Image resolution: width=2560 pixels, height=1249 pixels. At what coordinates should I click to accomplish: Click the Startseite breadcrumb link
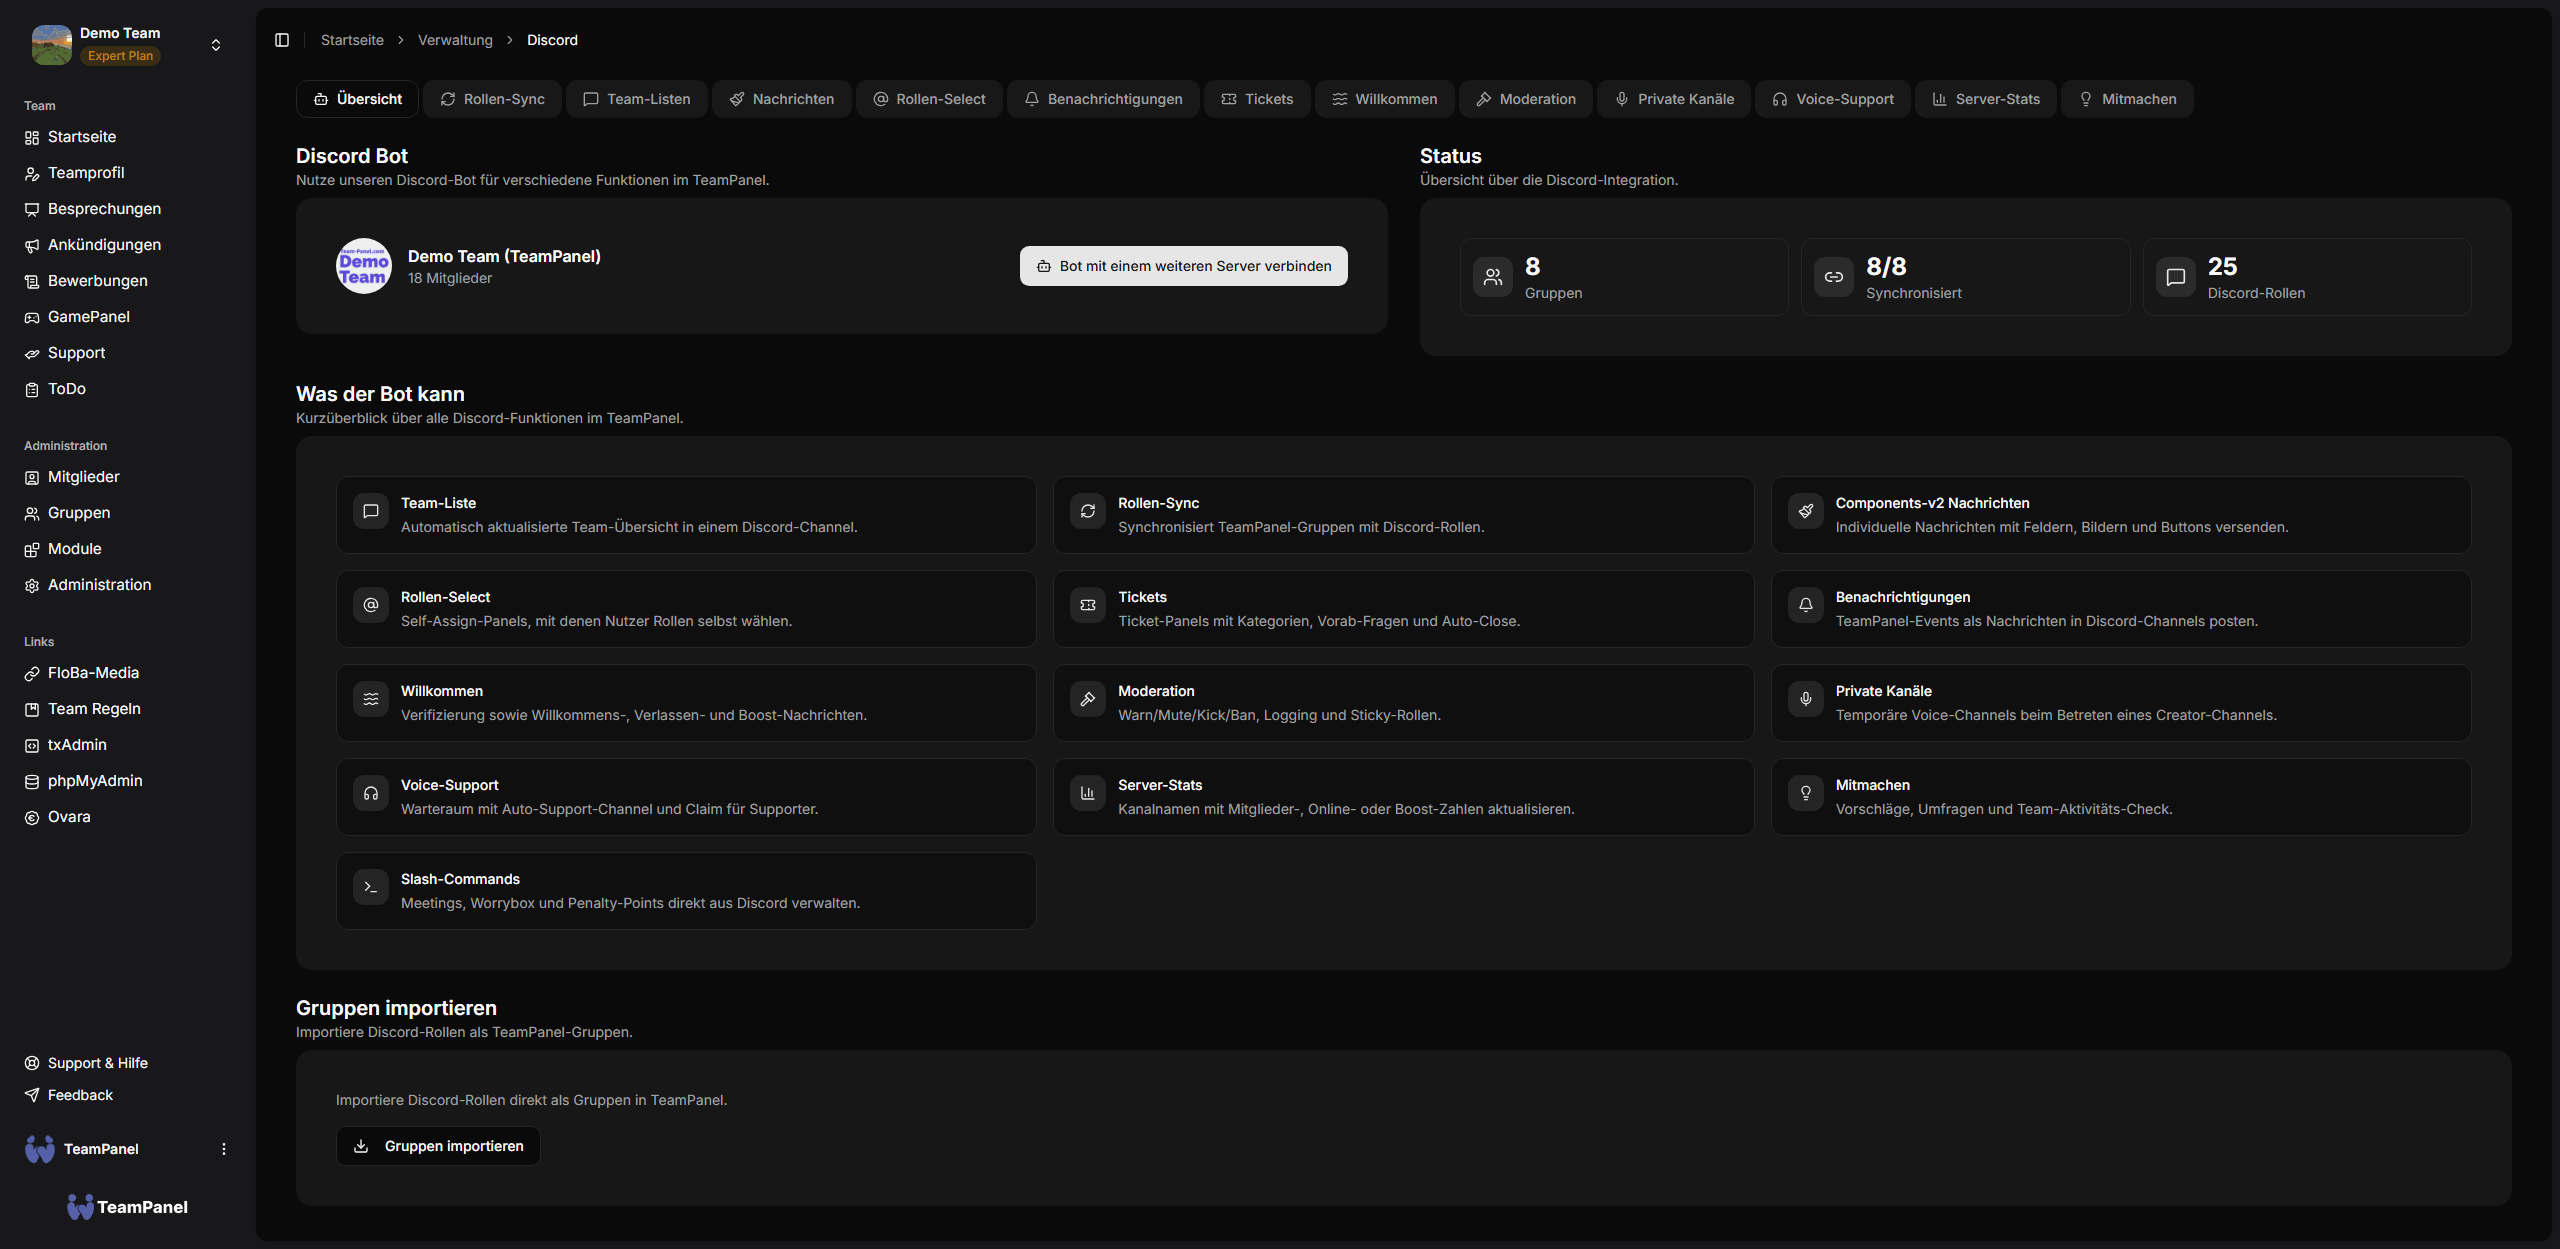(352, 40)
